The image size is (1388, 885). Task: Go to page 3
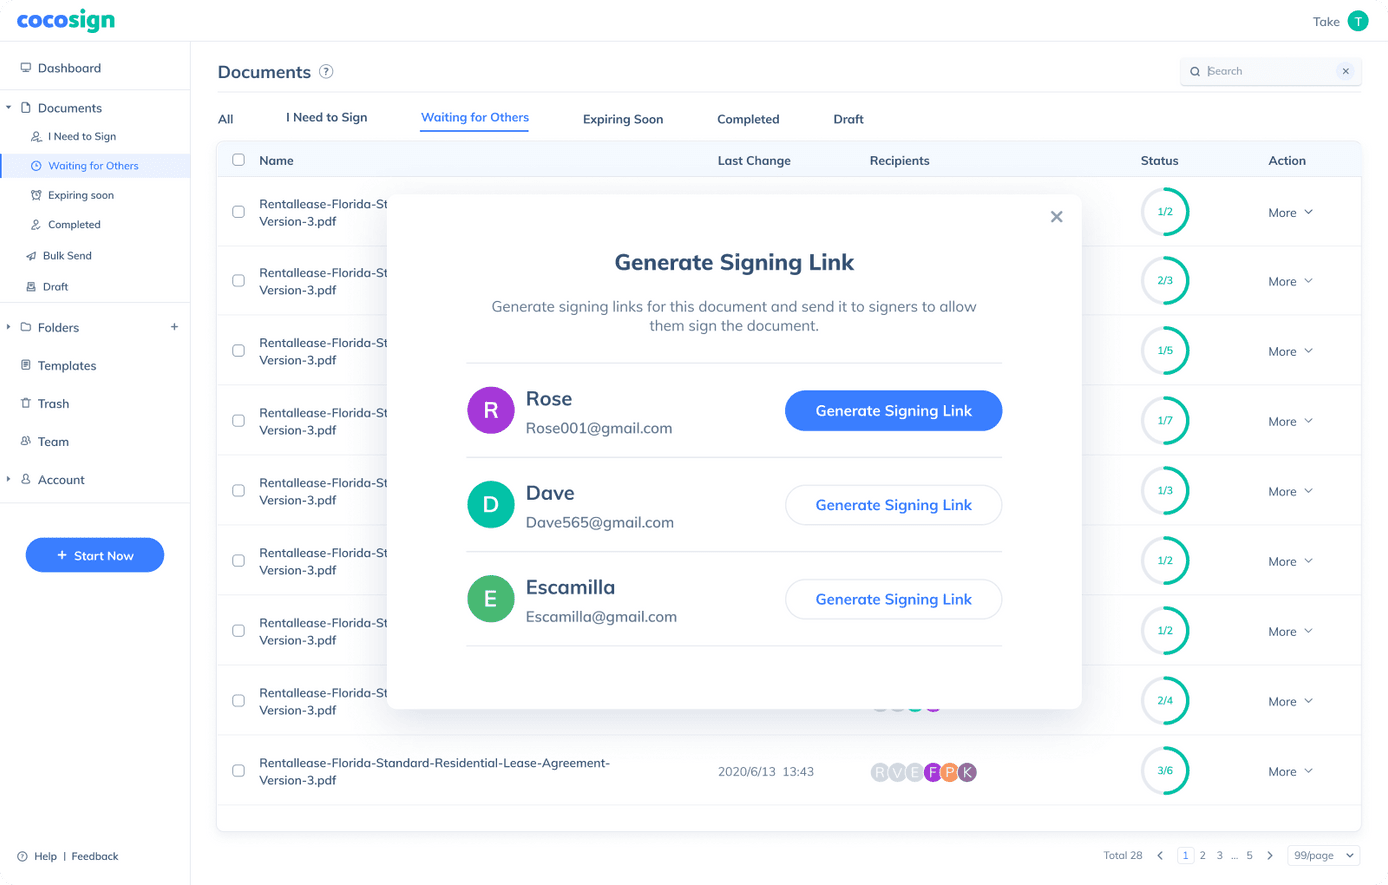tap(1219, 856)
